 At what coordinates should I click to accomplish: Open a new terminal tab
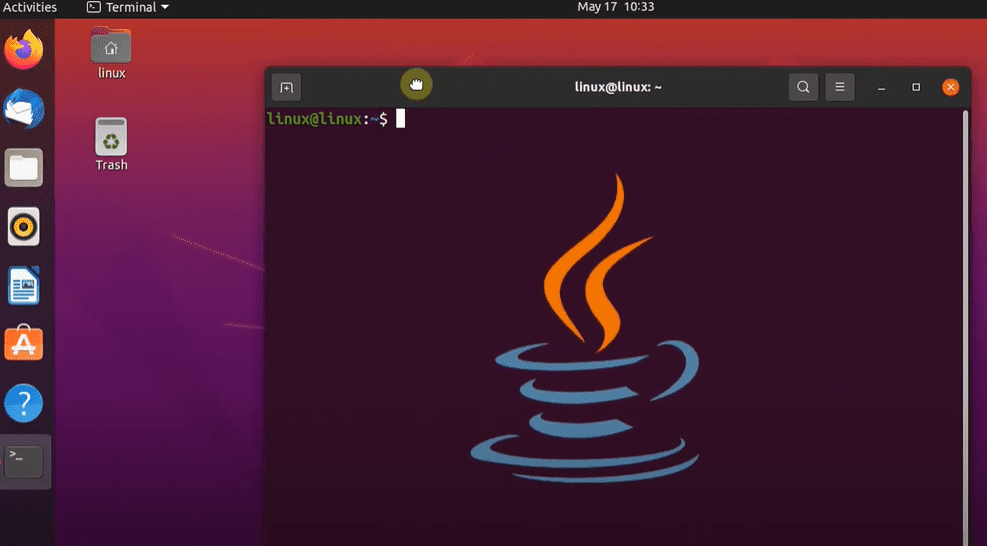(286, 87)
